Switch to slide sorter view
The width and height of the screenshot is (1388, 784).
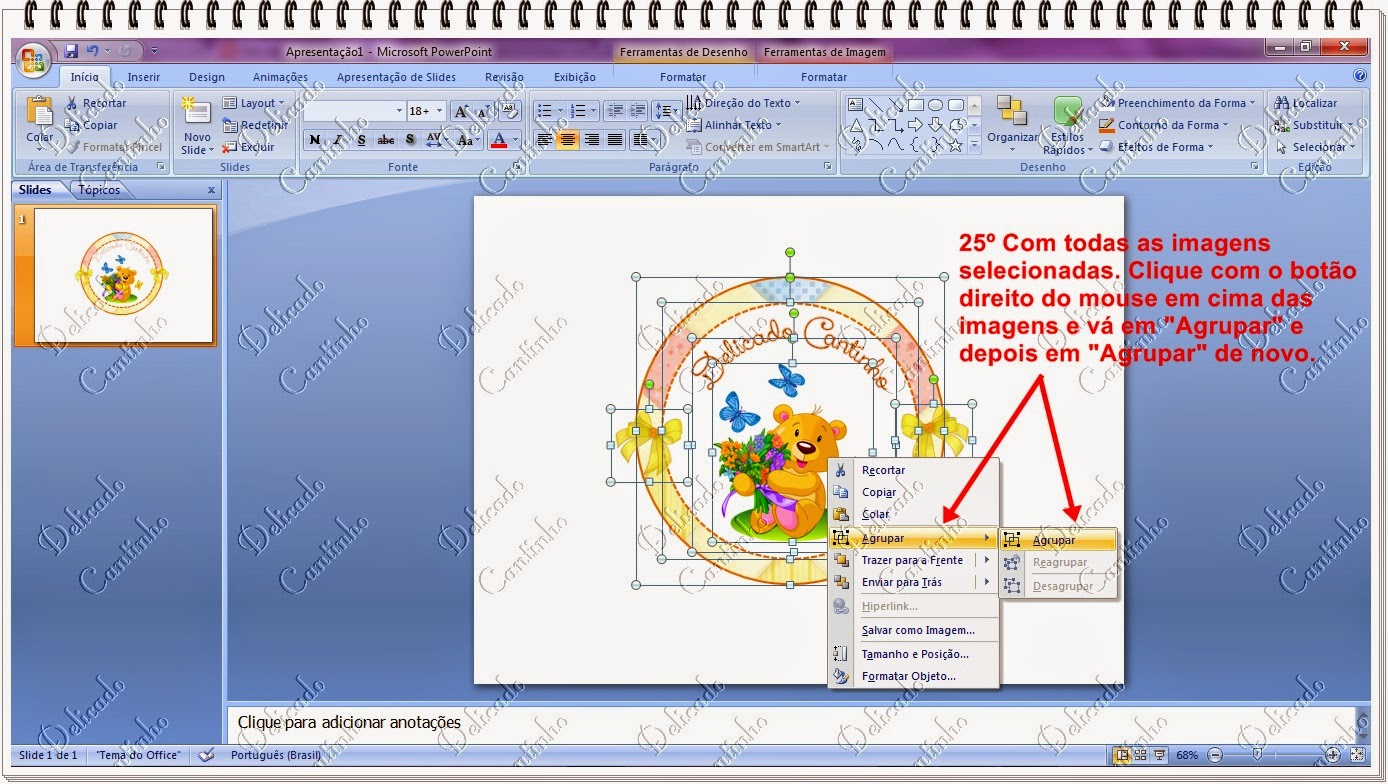[1141, 755]
